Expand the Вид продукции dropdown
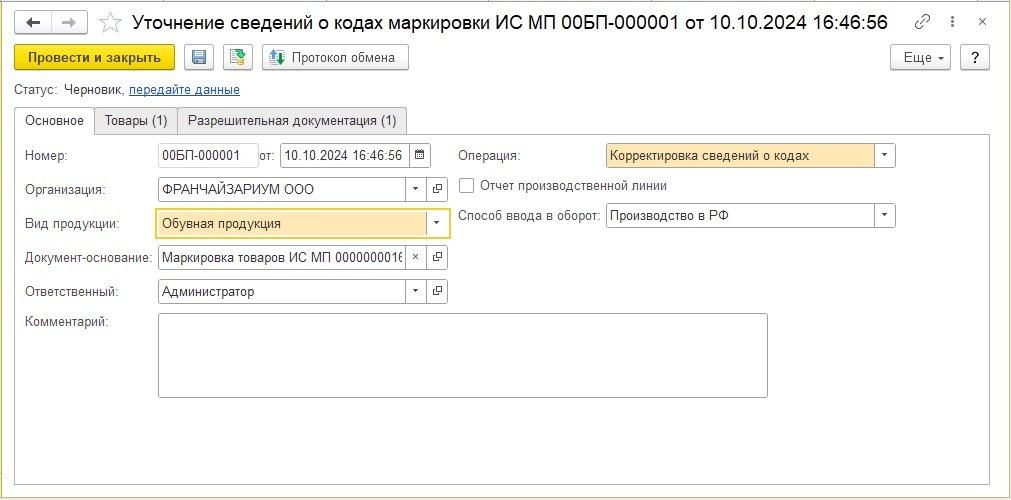 pos(437,223)
